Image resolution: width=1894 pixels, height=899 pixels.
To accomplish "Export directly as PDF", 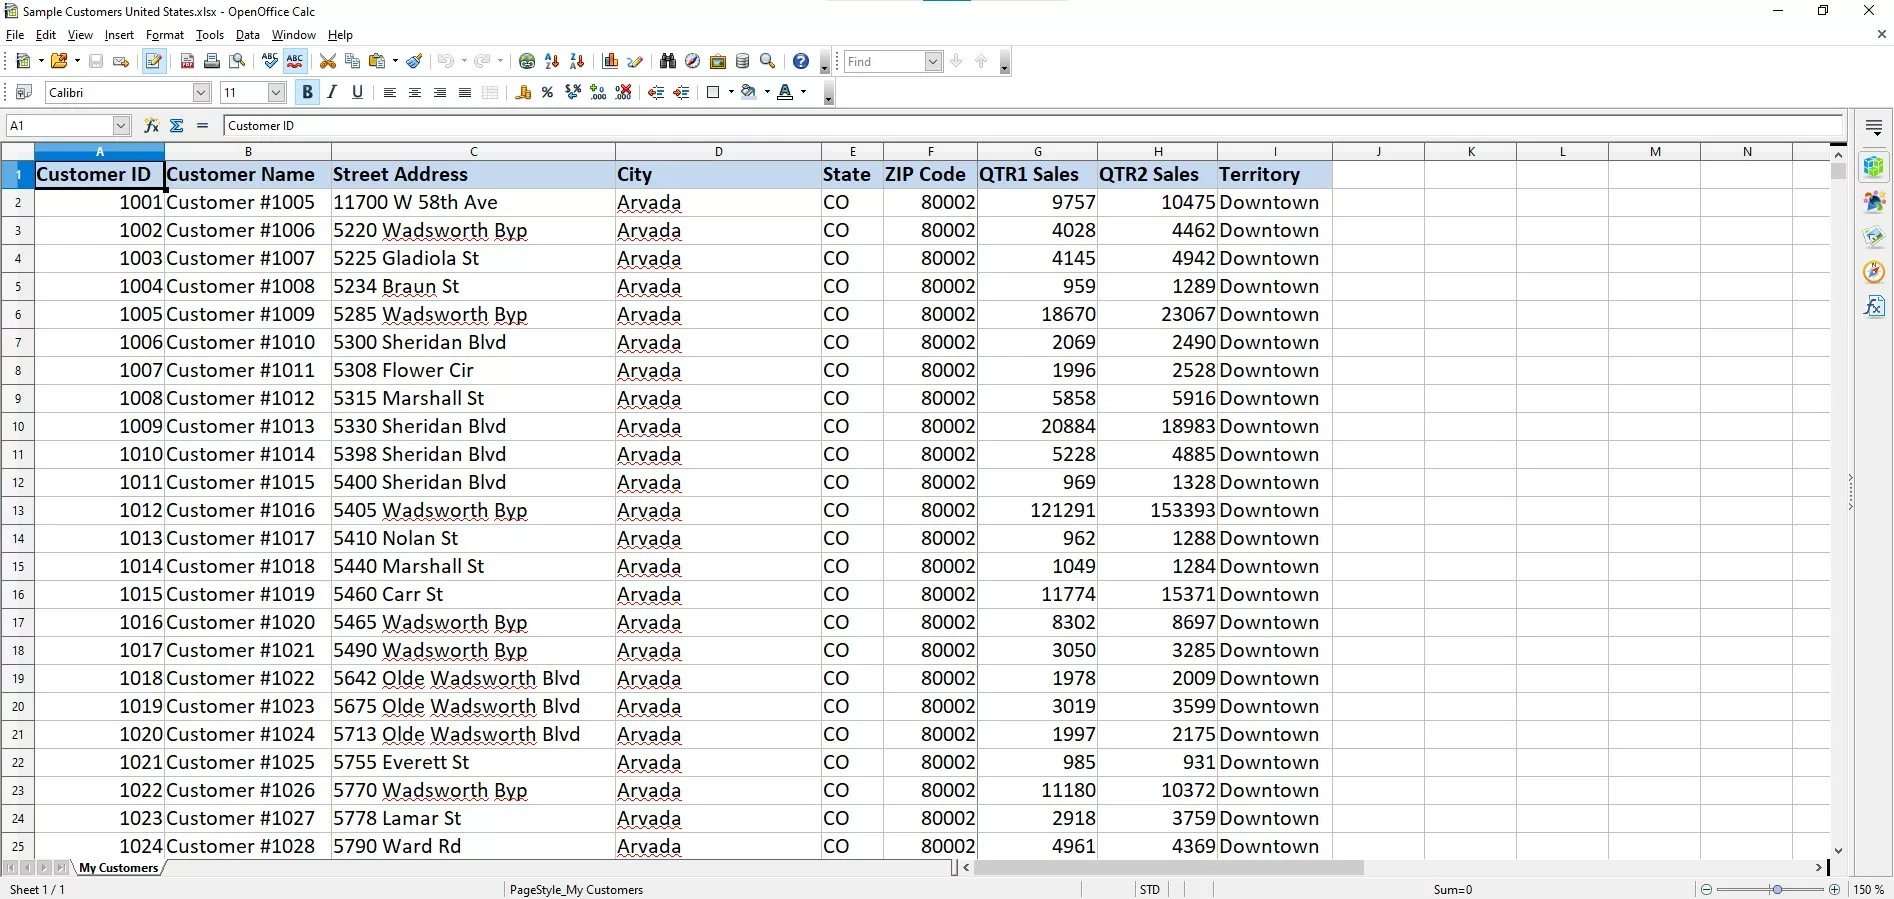I will 187,62.
